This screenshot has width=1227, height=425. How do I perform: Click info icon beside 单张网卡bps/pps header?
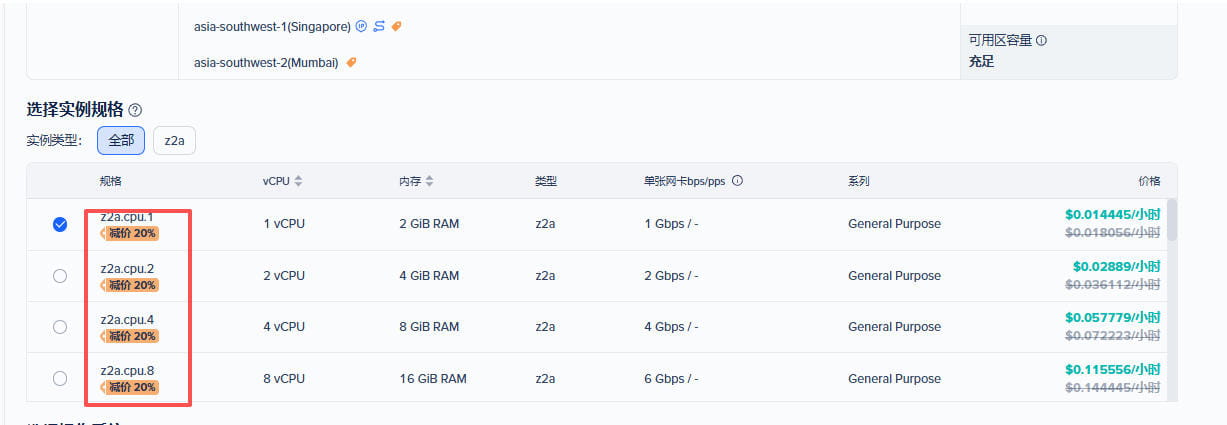(737, 182)
